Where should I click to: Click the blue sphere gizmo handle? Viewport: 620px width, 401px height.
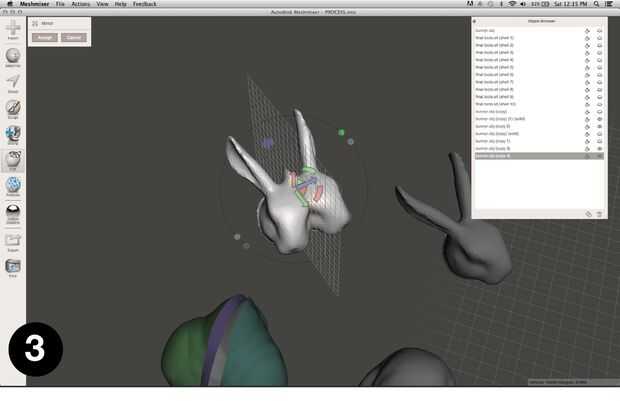coord(350,142)
